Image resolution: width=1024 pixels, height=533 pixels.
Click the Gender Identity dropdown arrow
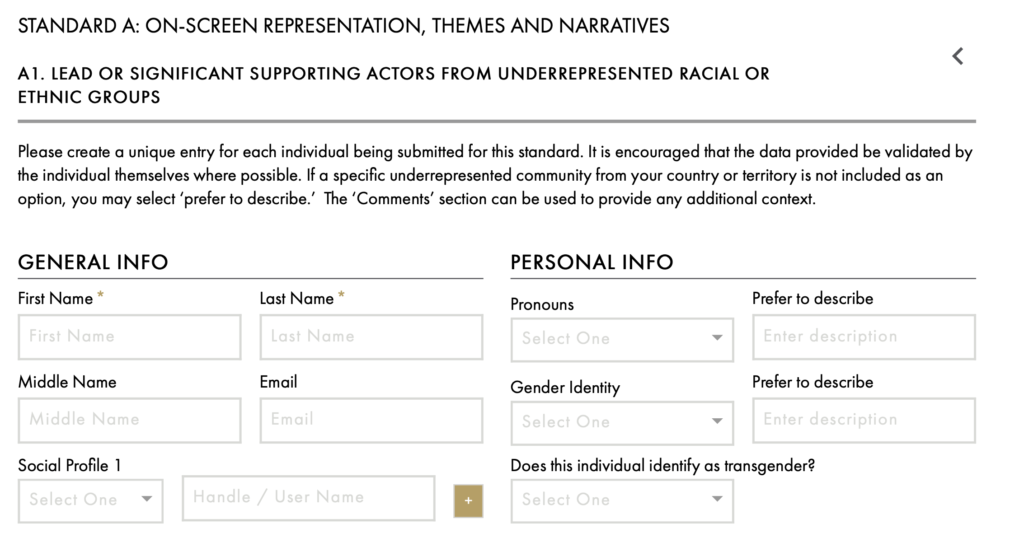coord(717,421)
